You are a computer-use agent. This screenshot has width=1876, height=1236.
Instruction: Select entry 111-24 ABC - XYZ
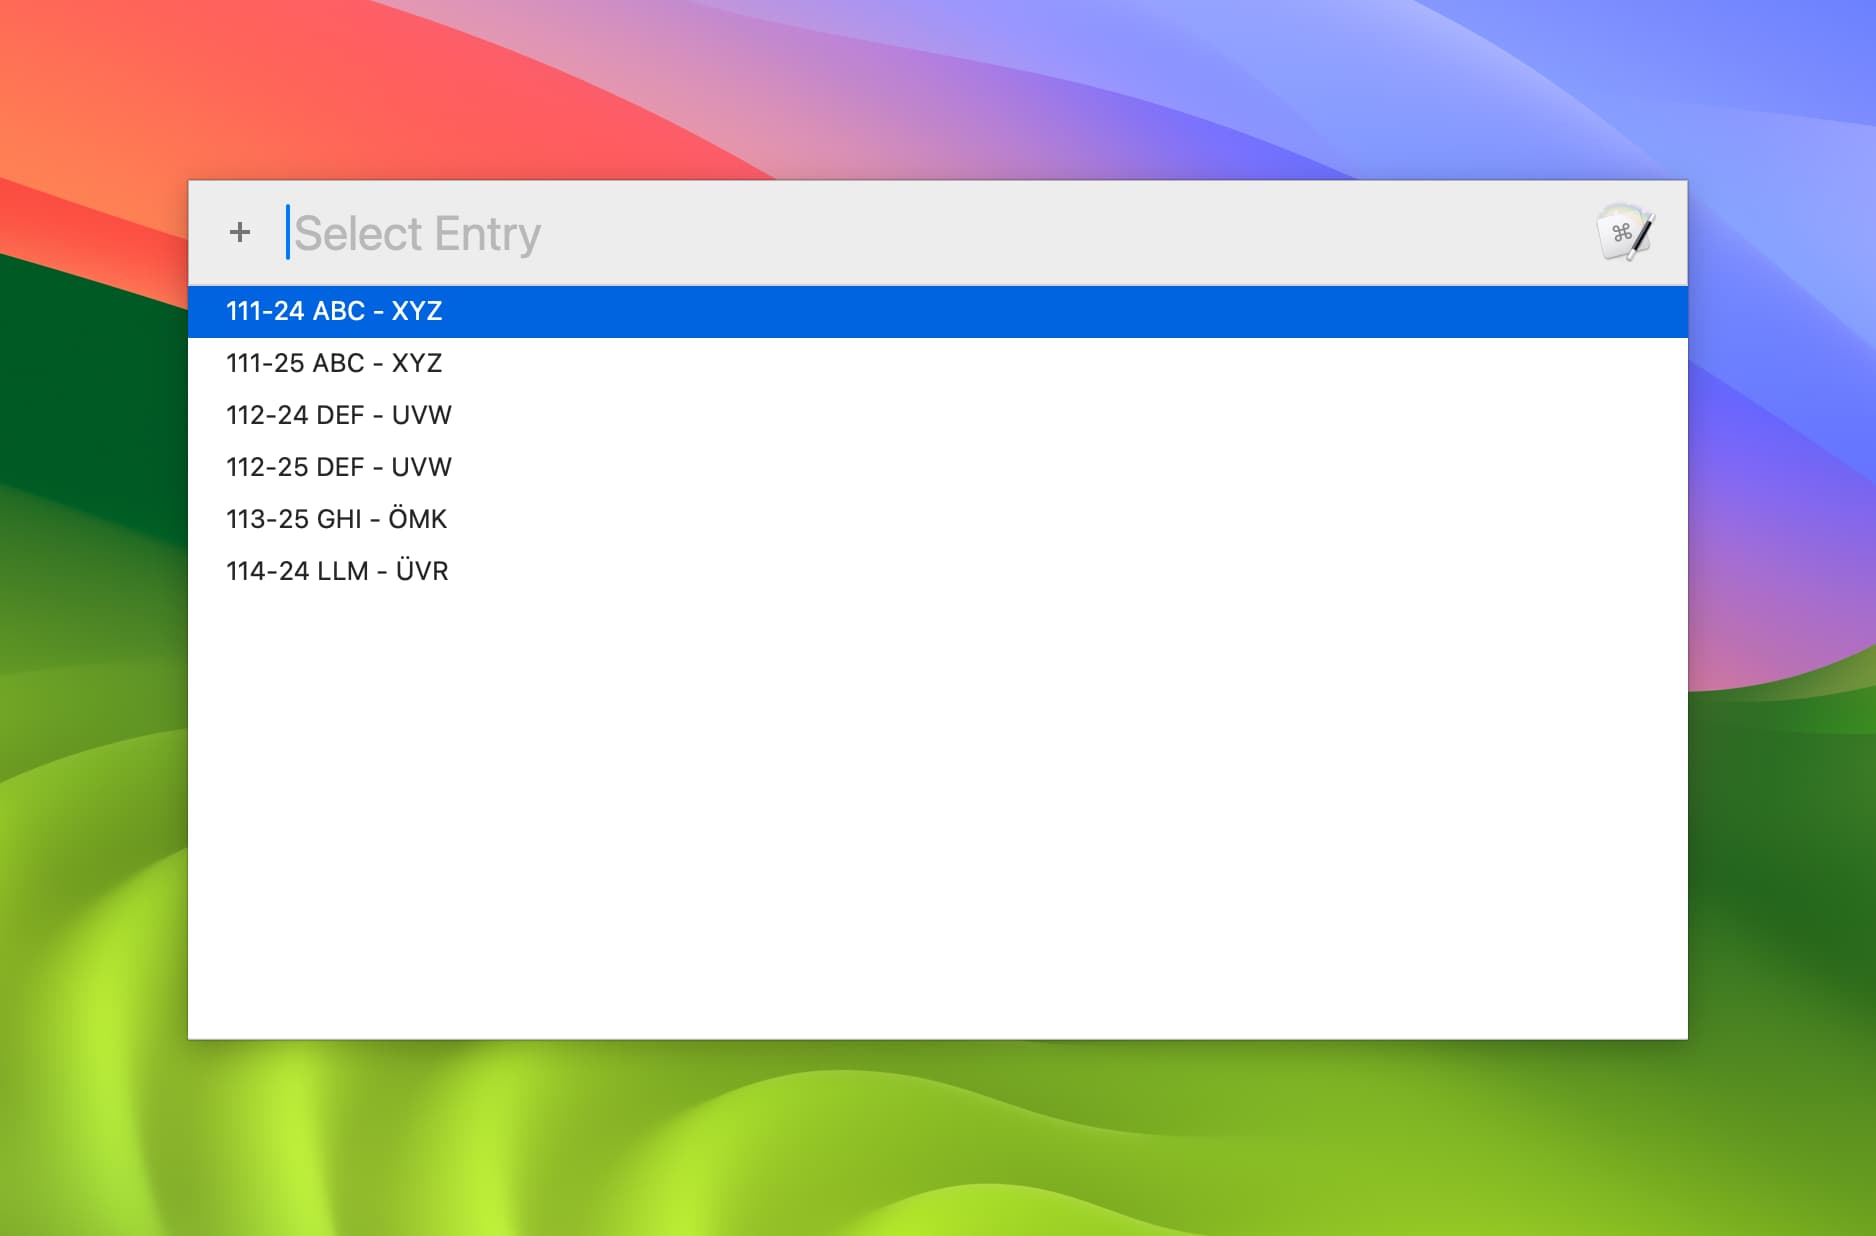pyautogui.click(x=937, y=311)
